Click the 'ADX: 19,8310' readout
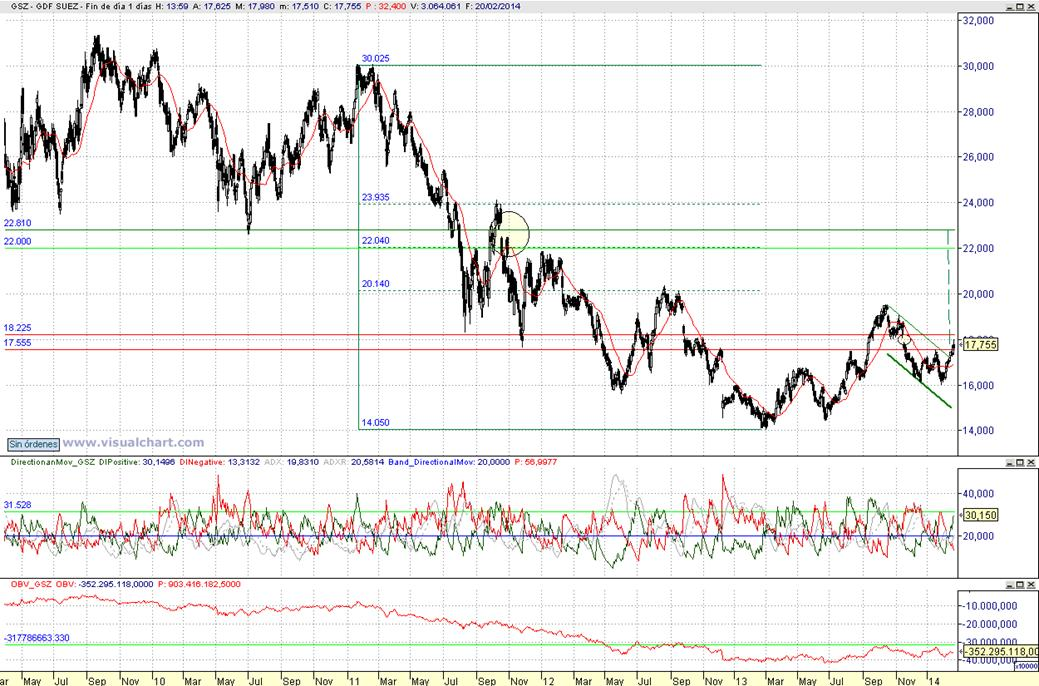Screen dimensions: 1039x686 click(292, 462)
